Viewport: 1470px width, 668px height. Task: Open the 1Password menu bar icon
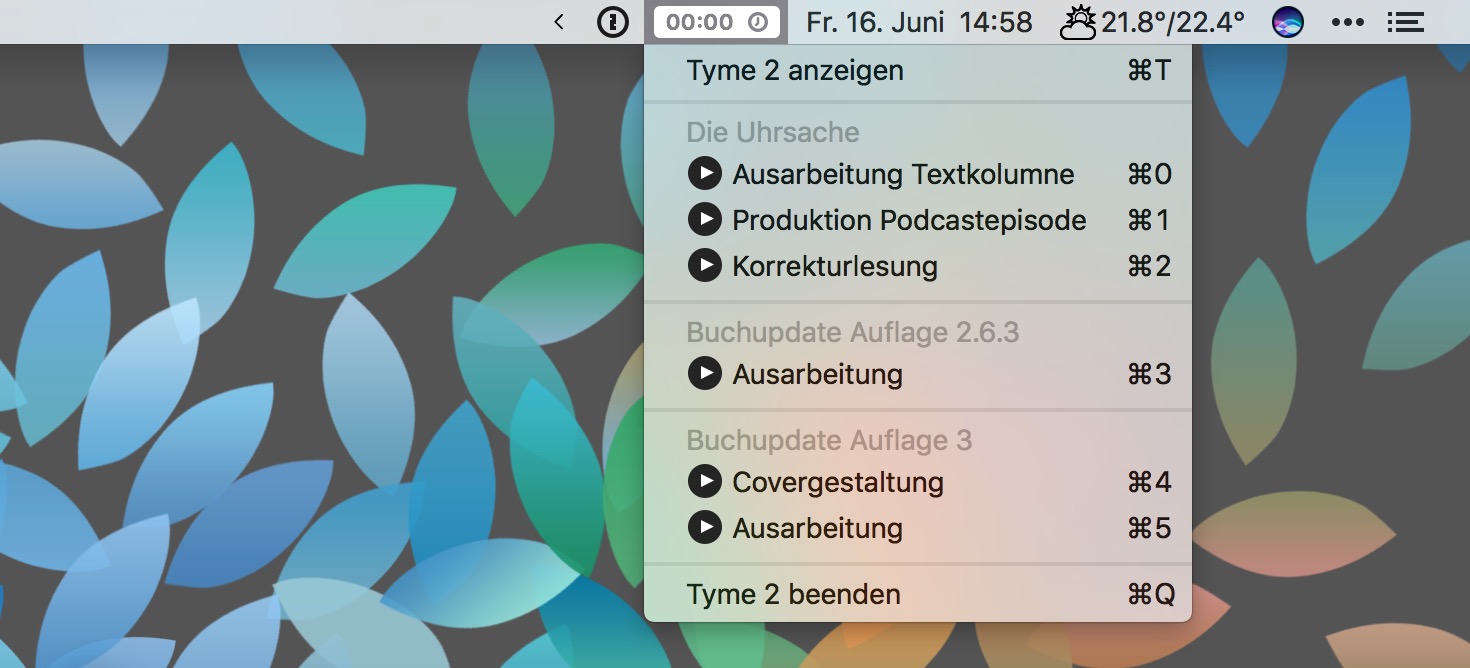click(x=613, y=22)
